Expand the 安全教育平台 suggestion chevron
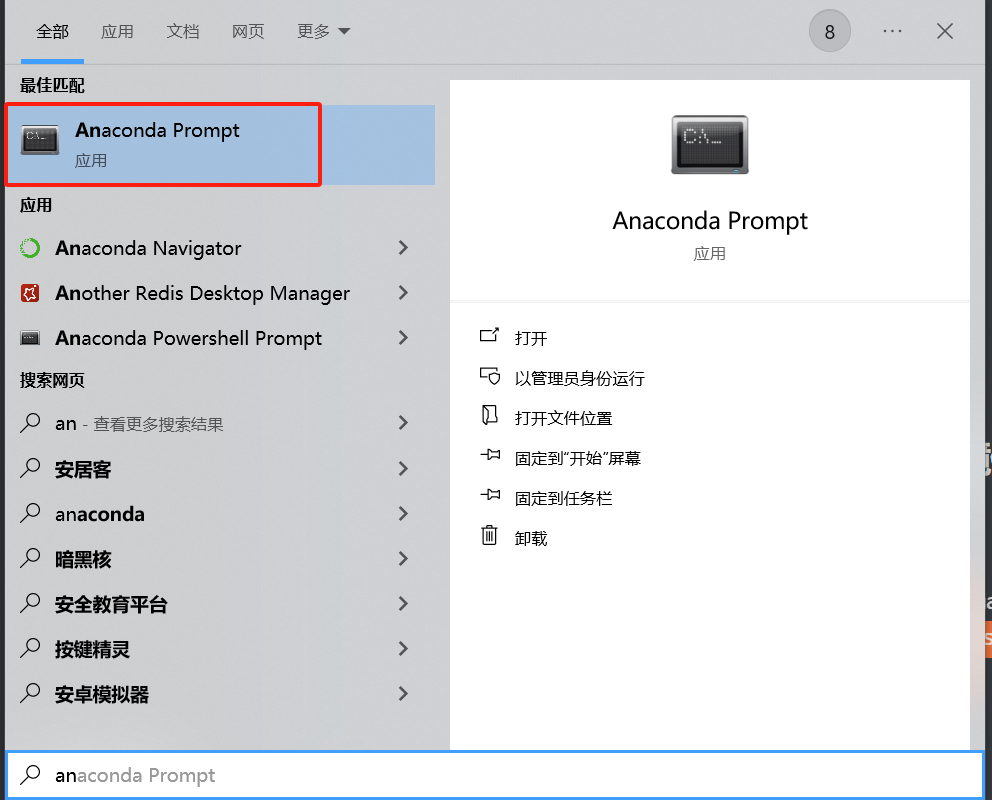This screenshot has height=800, width=992. point(403,604)
